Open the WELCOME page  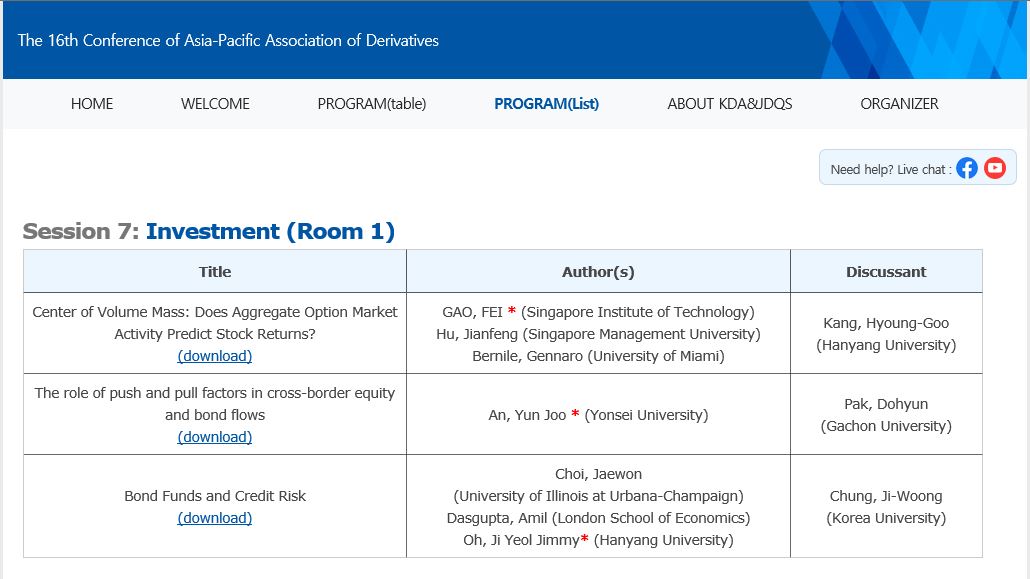(215, 104)
